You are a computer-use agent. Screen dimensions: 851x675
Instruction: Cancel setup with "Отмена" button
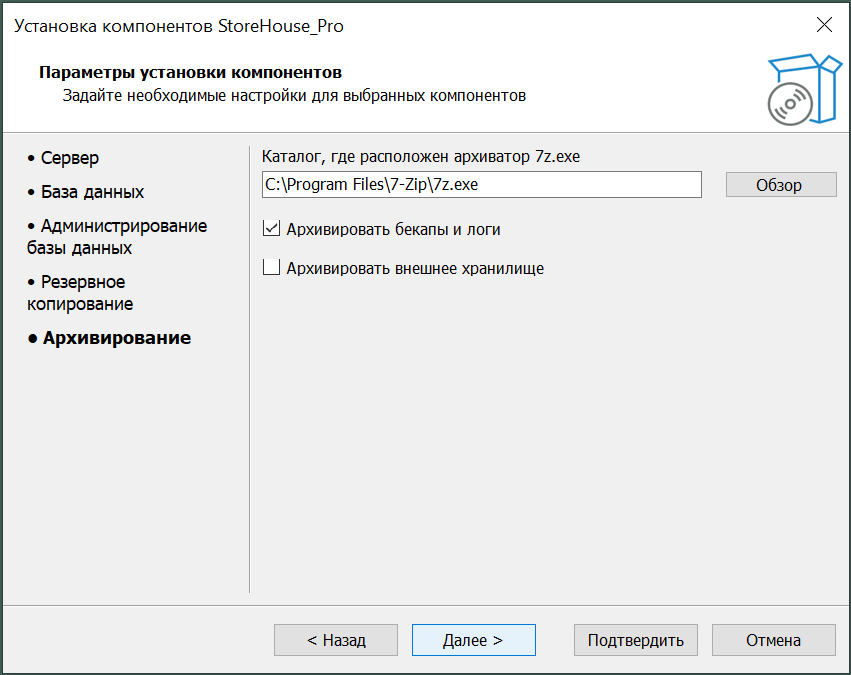coord(773,640)
